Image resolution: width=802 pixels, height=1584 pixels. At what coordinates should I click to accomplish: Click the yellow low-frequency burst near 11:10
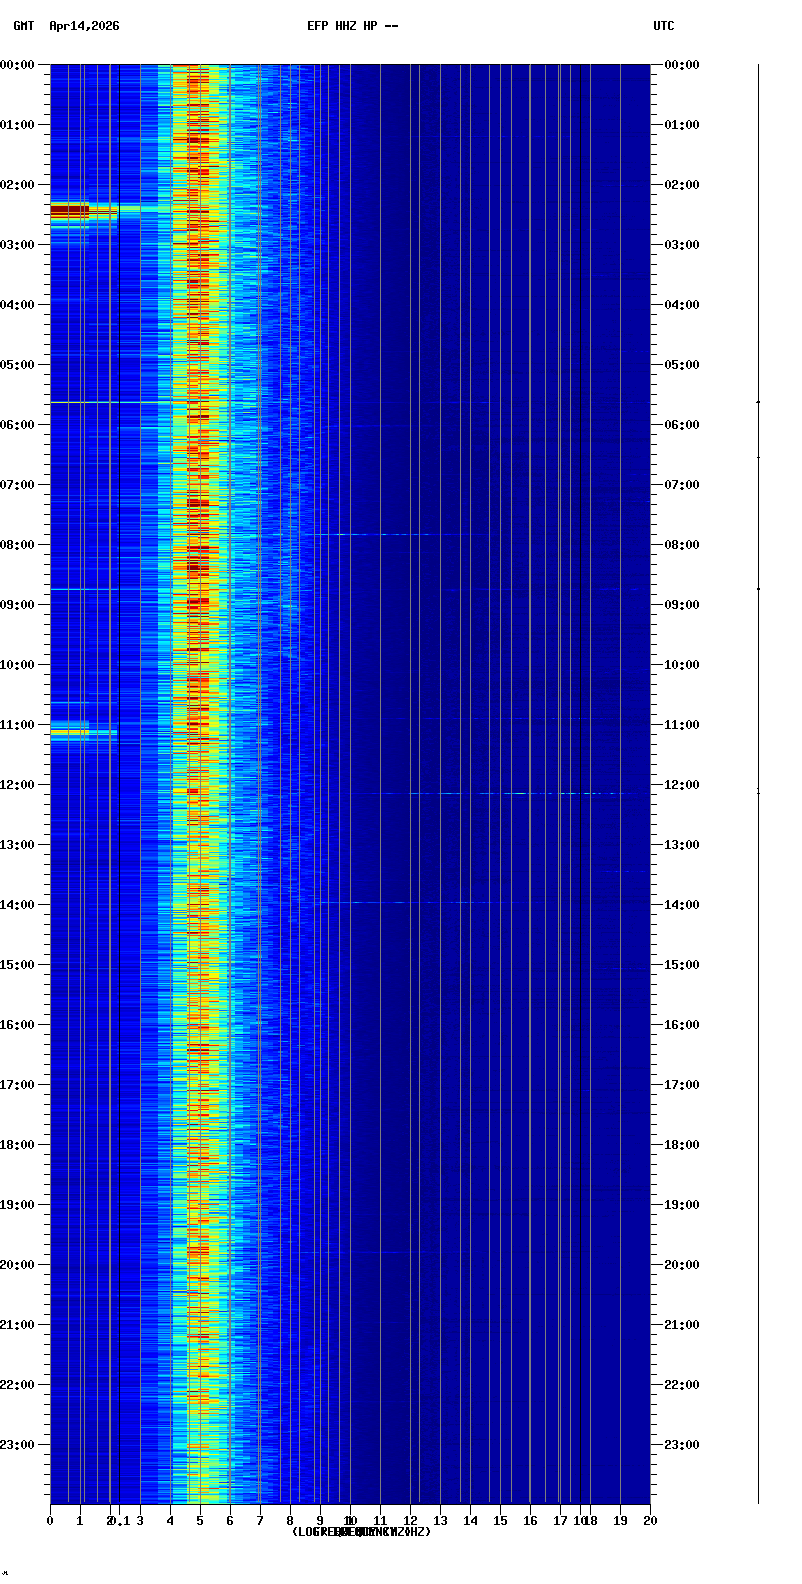point(70,732)
